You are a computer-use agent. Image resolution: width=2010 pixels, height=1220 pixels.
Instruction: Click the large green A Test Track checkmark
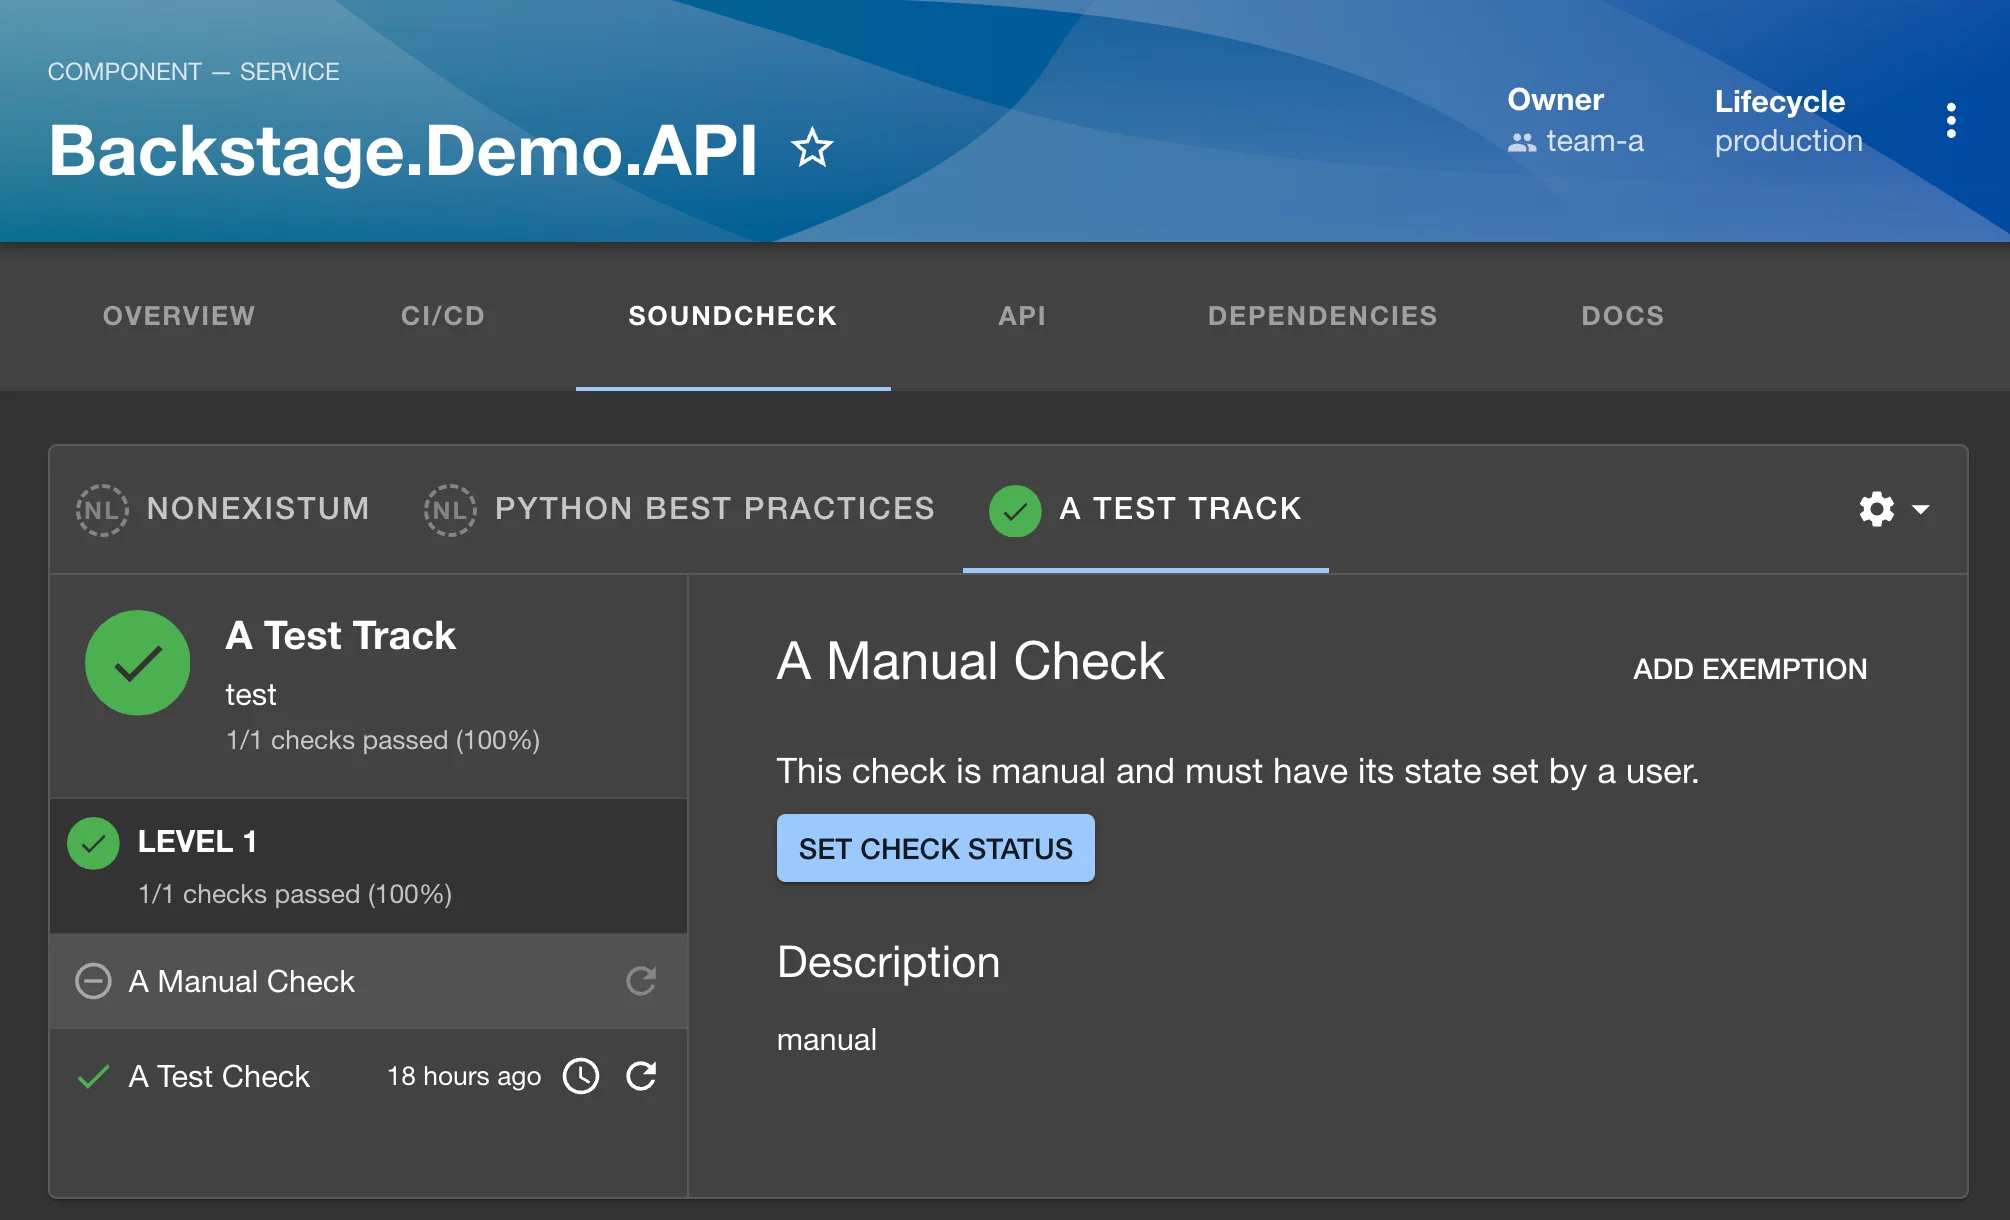pyautogui.click(x=138, y=663)
